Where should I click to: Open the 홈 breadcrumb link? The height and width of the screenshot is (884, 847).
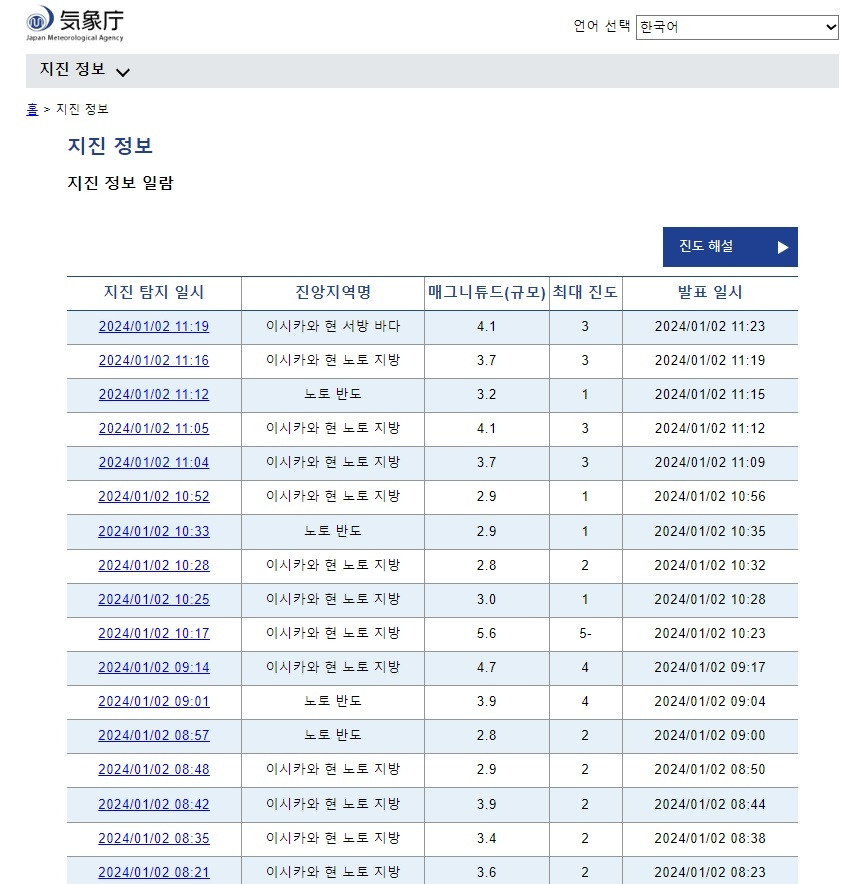click(31, 109)
